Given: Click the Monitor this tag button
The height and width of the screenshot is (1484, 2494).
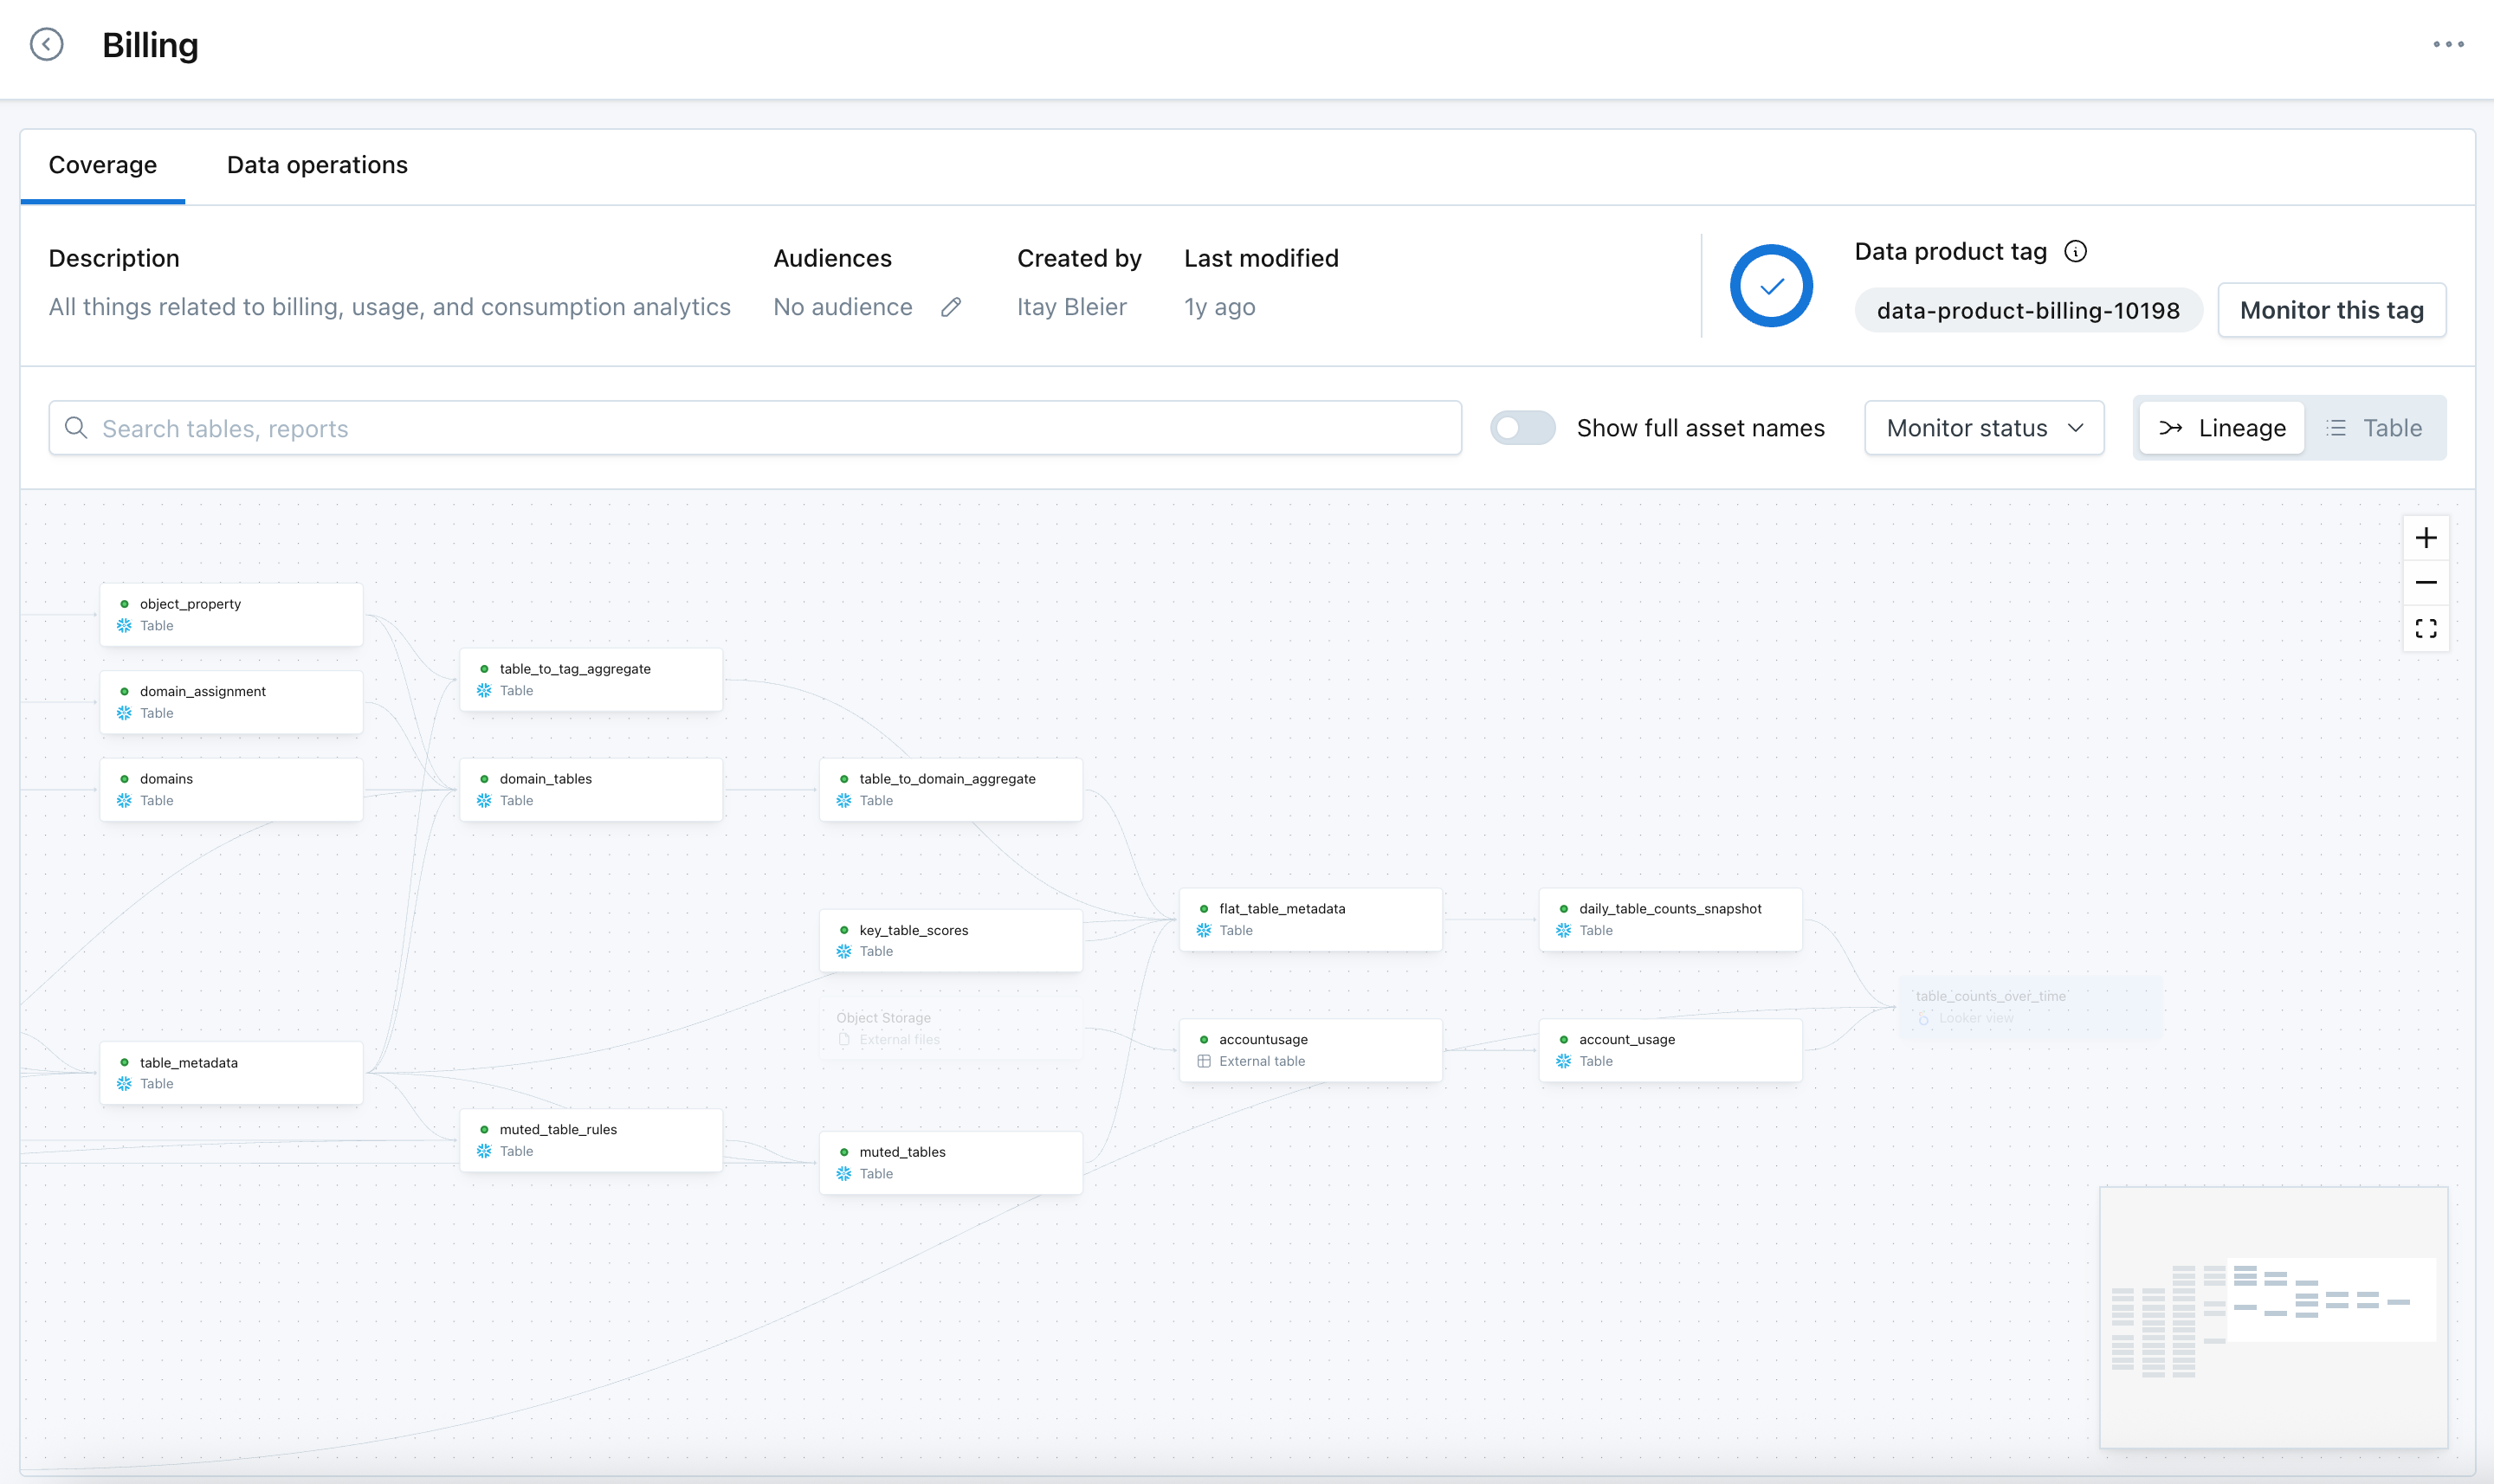Looking at the screenshot, I should [x=2331, y=310].
